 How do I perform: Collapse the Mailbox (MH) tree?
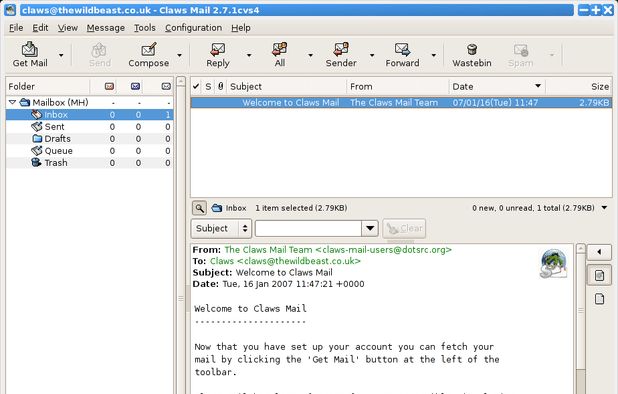[12, 102]
